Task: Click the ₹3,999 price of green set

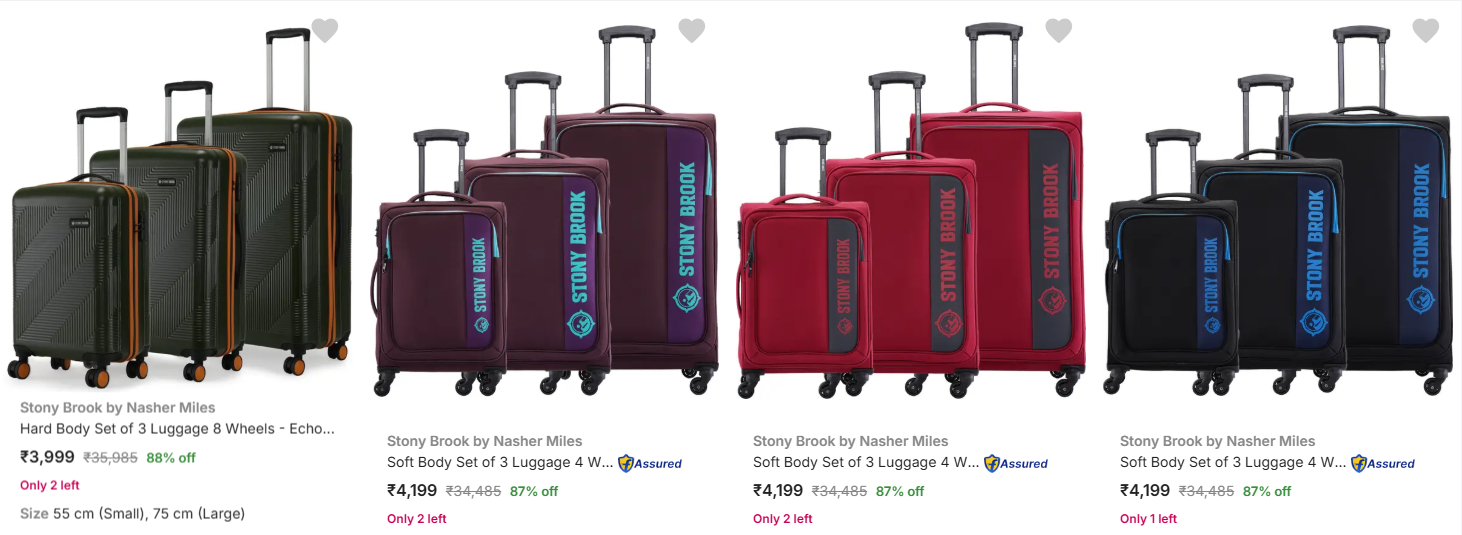Action: [47, 457]
